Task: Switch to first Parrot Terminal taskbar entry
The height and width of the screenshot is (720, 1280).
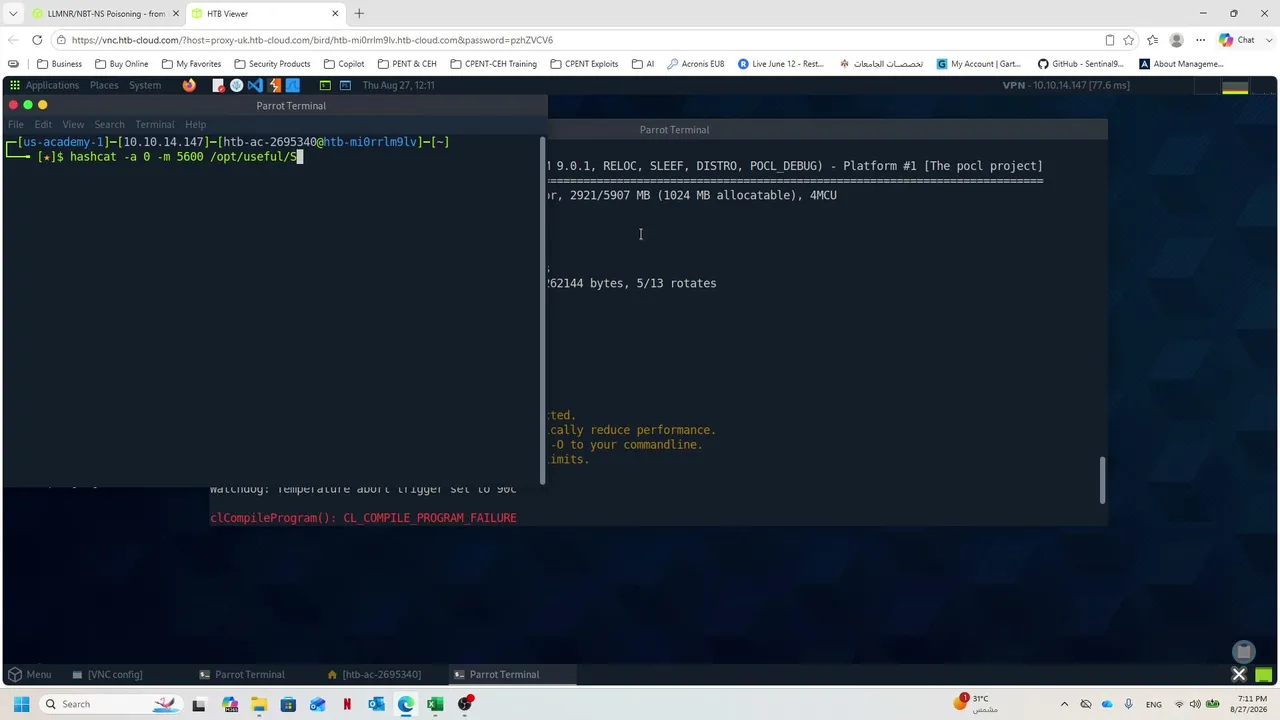Action: (242, 674)
